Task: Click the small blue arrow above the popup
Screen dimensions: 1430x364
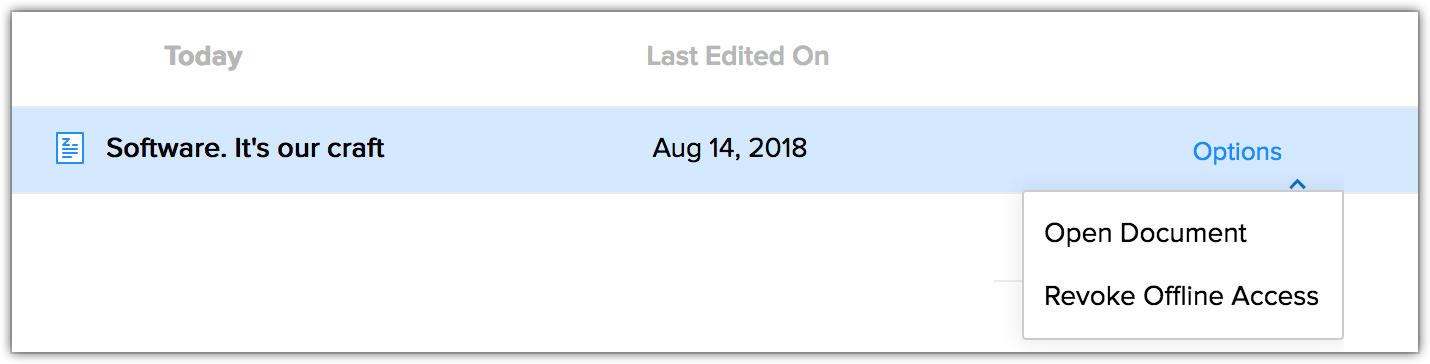Action: [x=1297, y=184]
